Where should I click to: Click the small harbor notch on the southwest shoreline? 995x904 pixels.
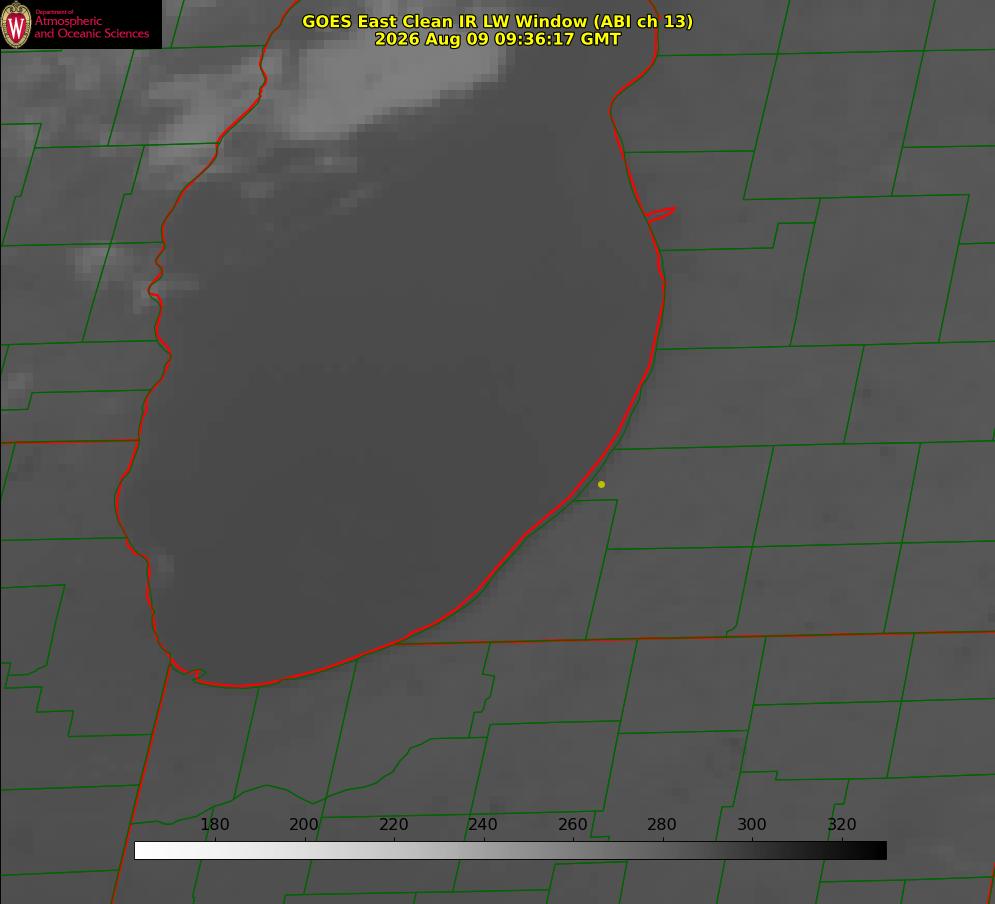coord(189,671)
